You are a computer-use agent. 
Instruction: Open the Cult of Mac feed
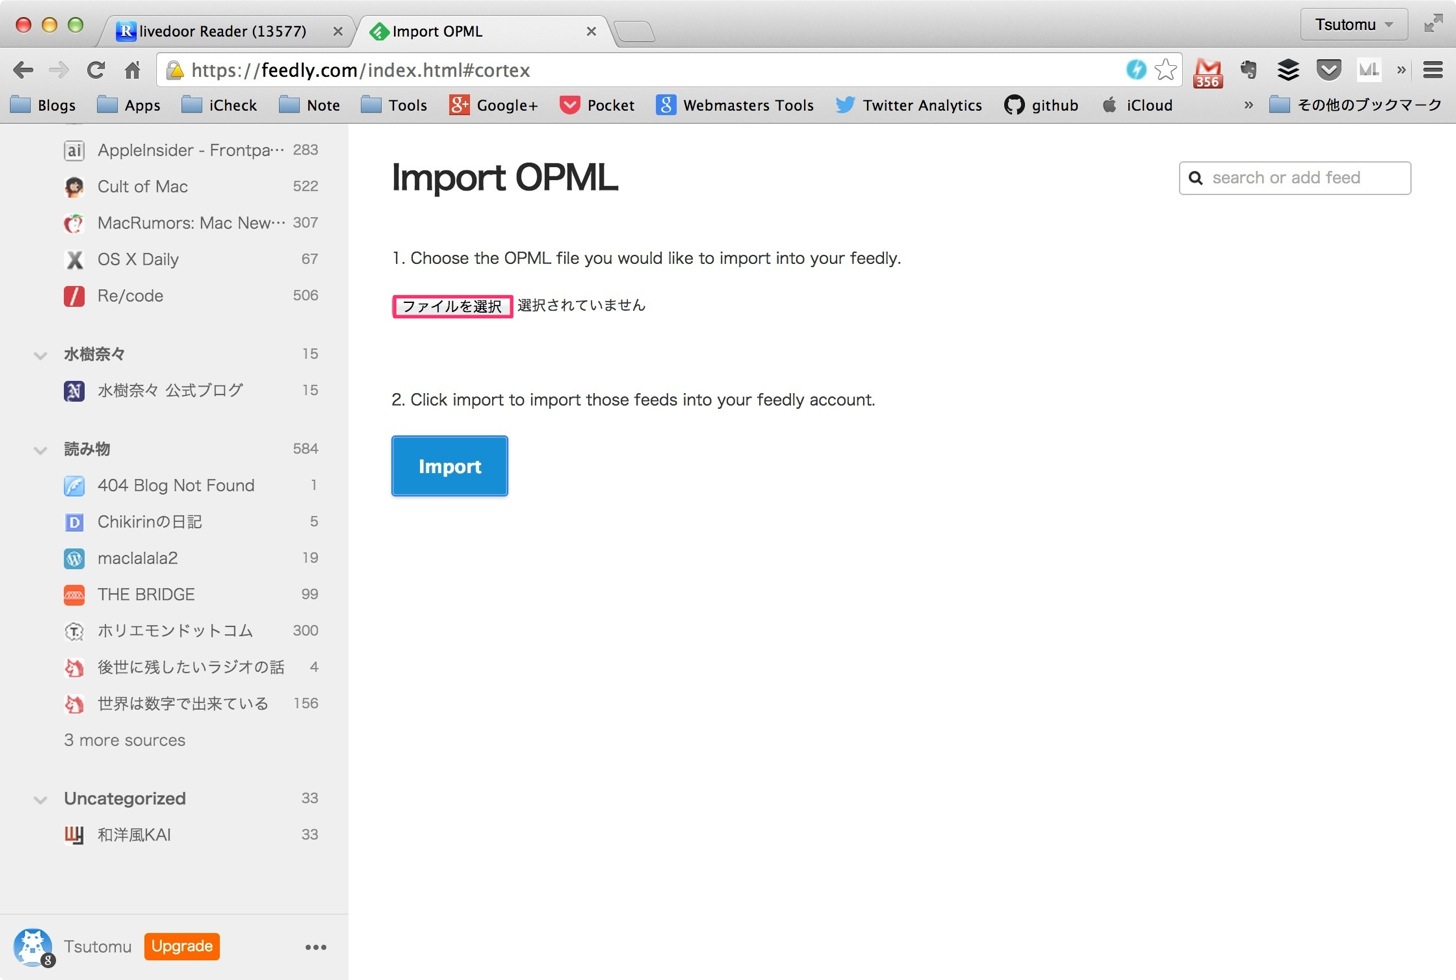(x=191, y=186)
